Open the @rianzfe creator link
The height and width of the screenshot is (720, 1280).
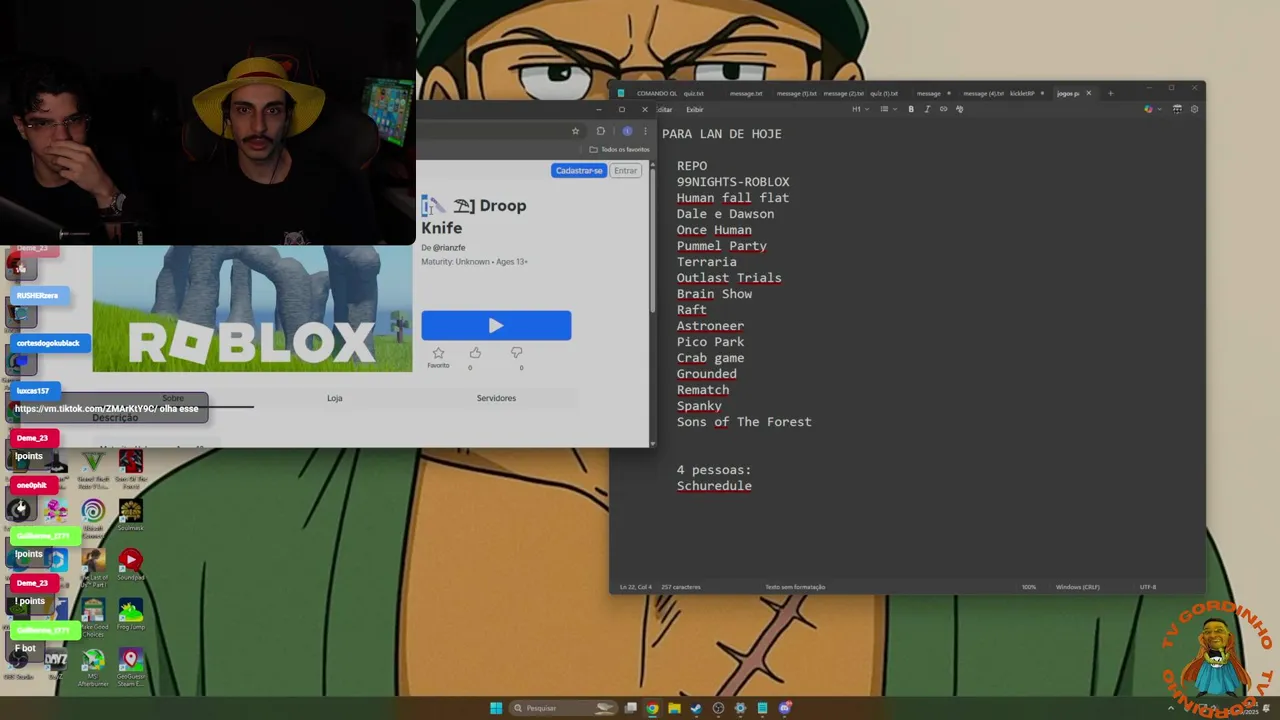point(449,248)
